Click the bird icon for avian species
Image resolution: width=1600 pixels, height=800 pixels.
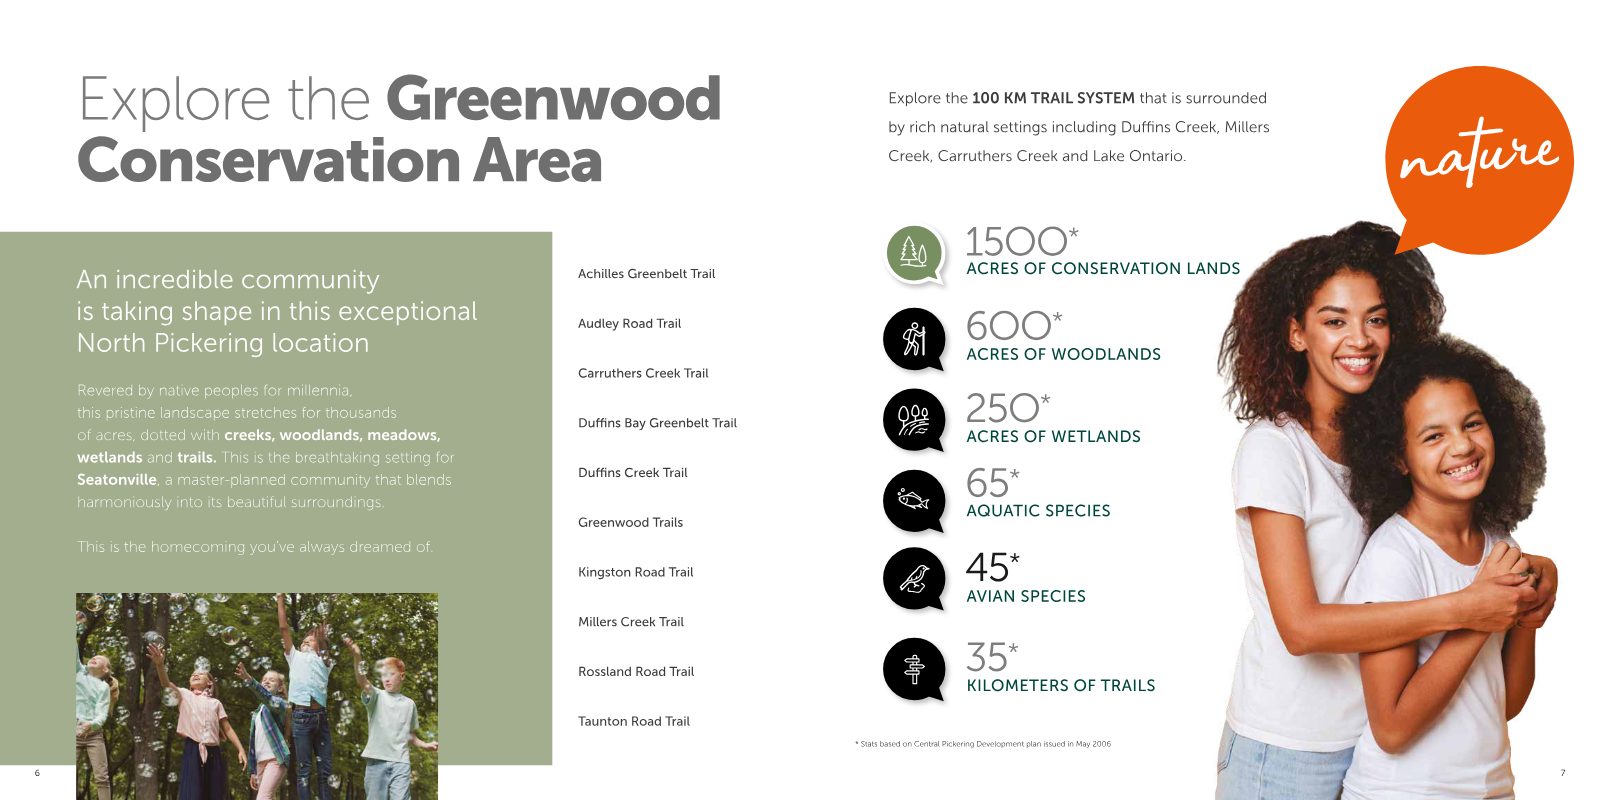pyautogui.click(x=914, y=578)
